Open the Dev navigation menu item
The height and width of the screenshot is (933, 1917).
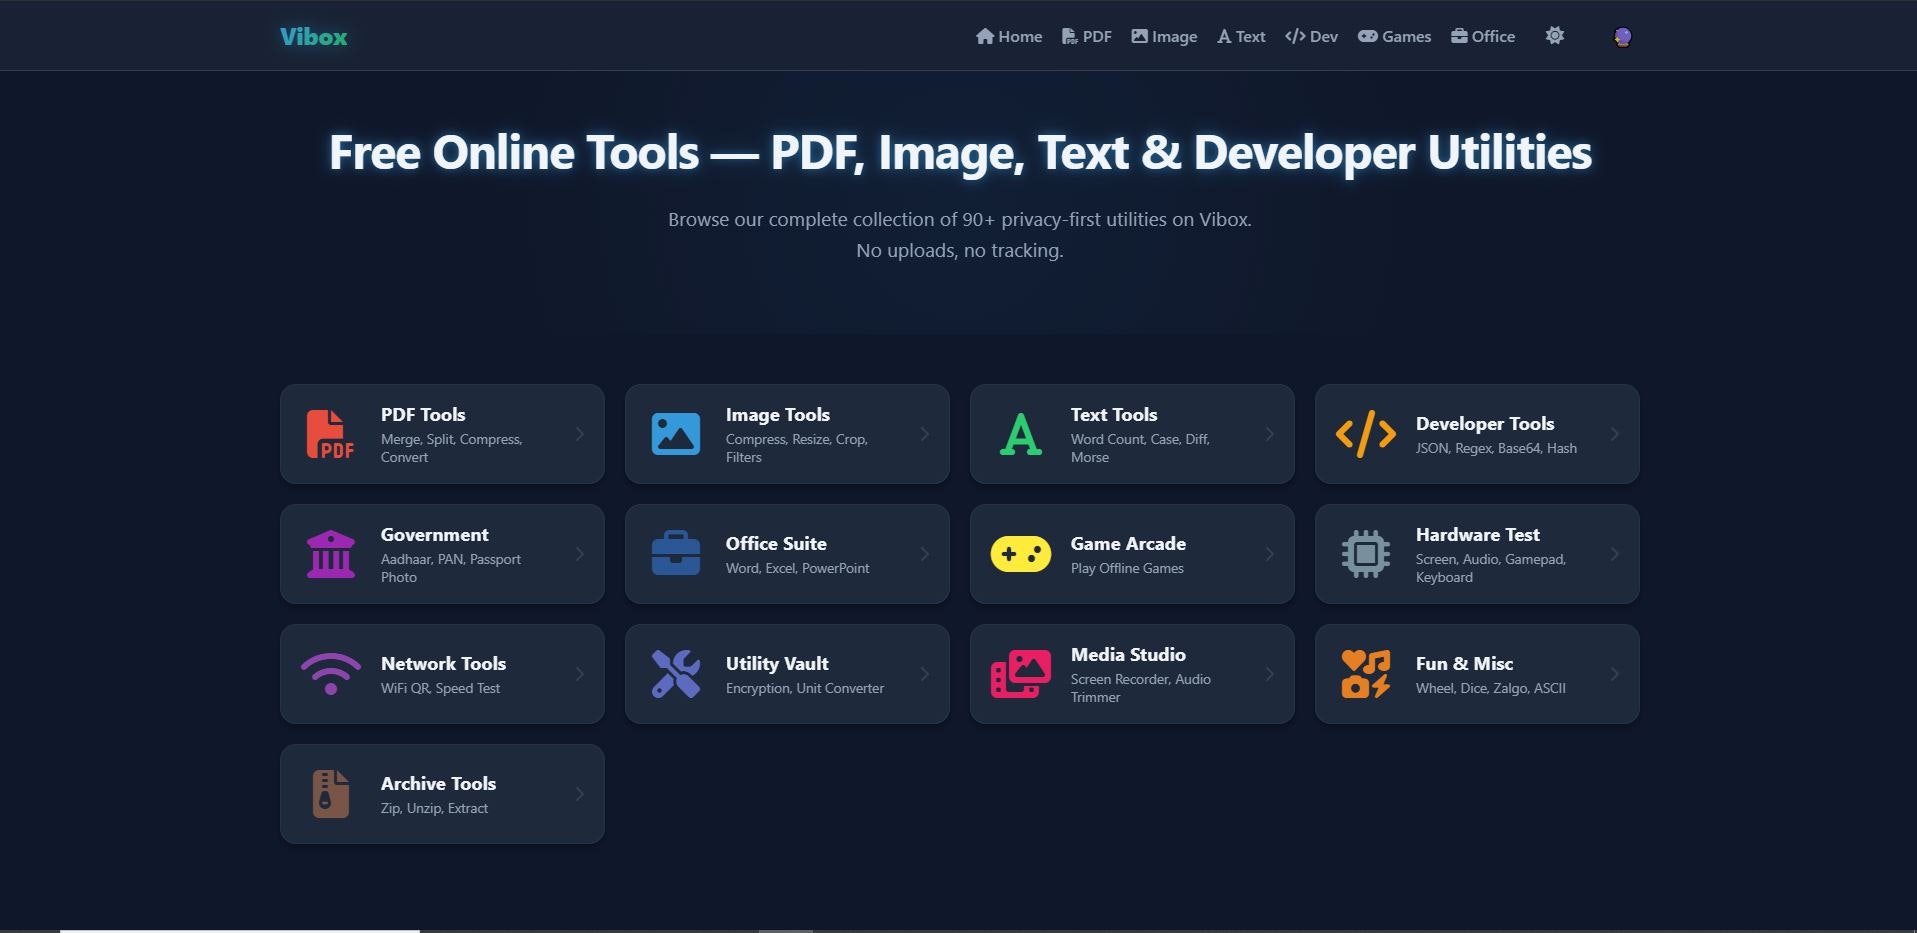coord(1312,36)
